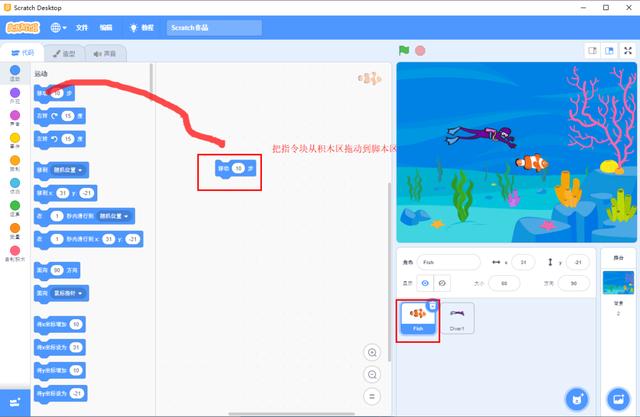Show the sprite using the eye button
Screen dimensions: 640x417
click(x=425, y=283)
